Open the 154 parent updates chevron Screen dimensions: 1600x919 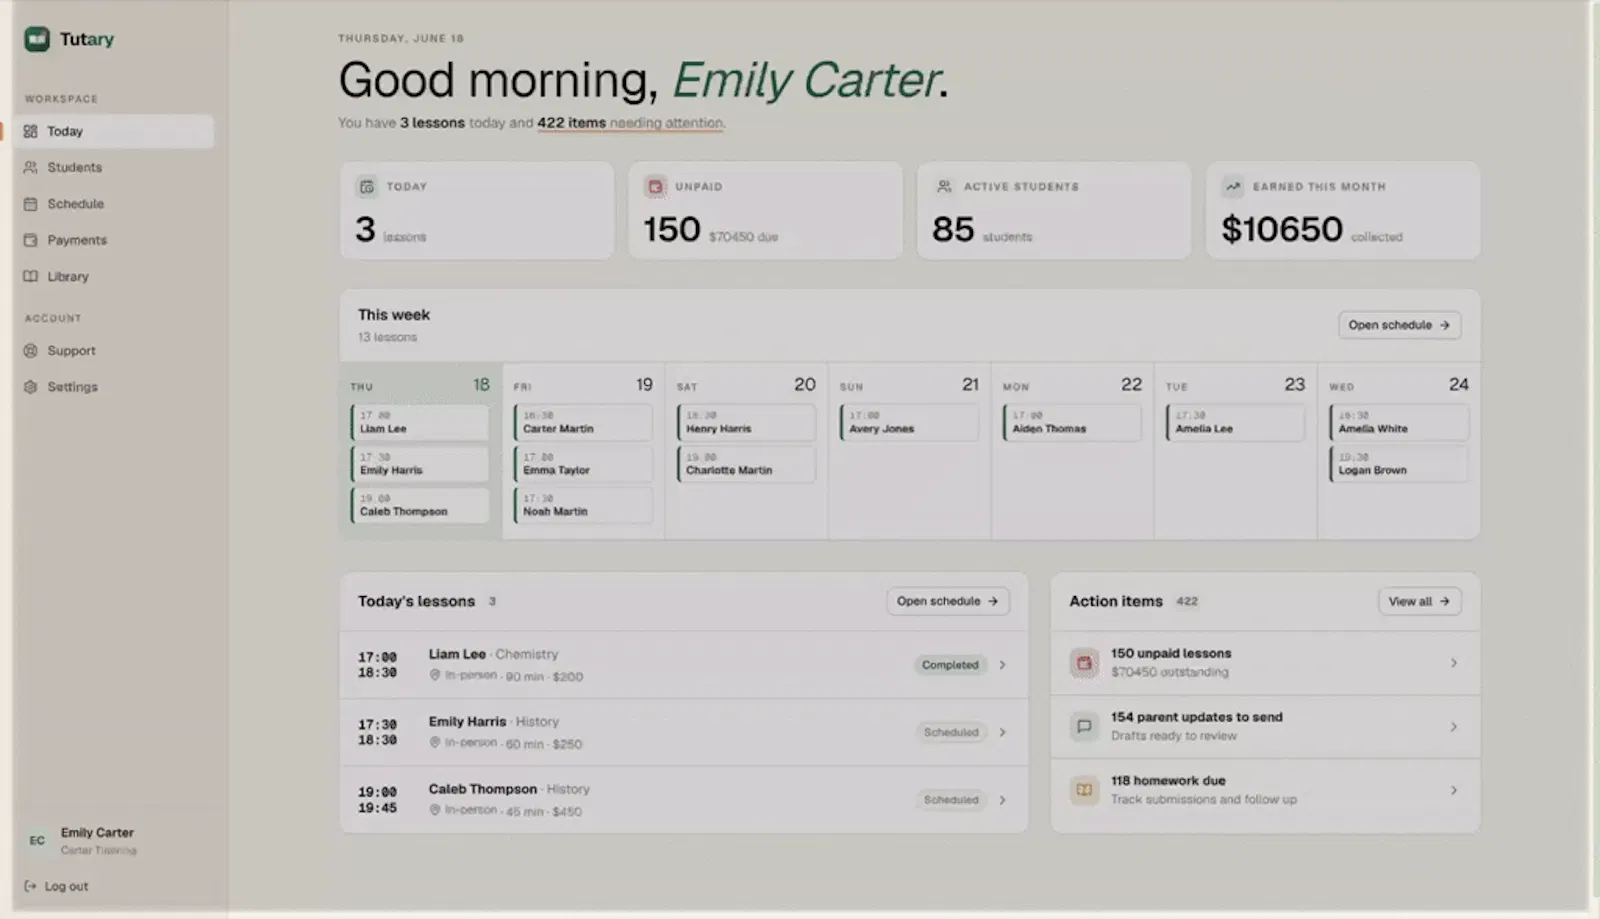click(1454, 726)
